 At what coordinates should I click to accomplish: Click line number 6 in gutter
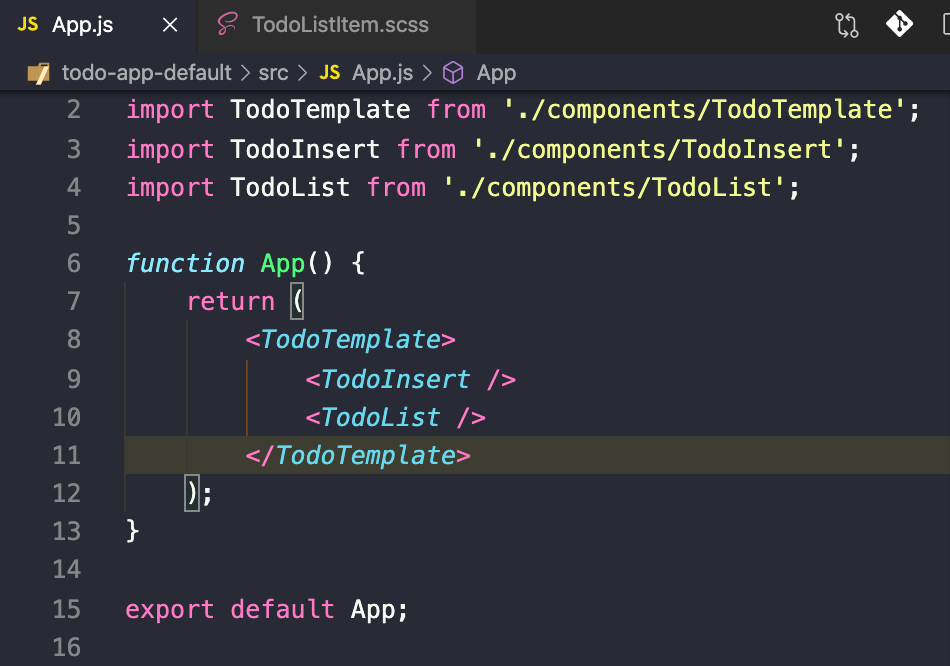click(x=74, y=264)
